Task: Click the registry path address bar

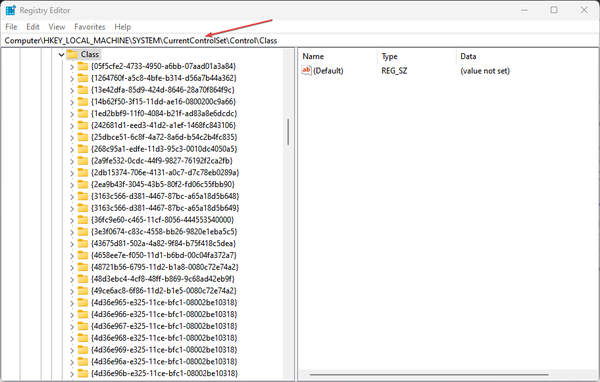Action: click(300, 41)
